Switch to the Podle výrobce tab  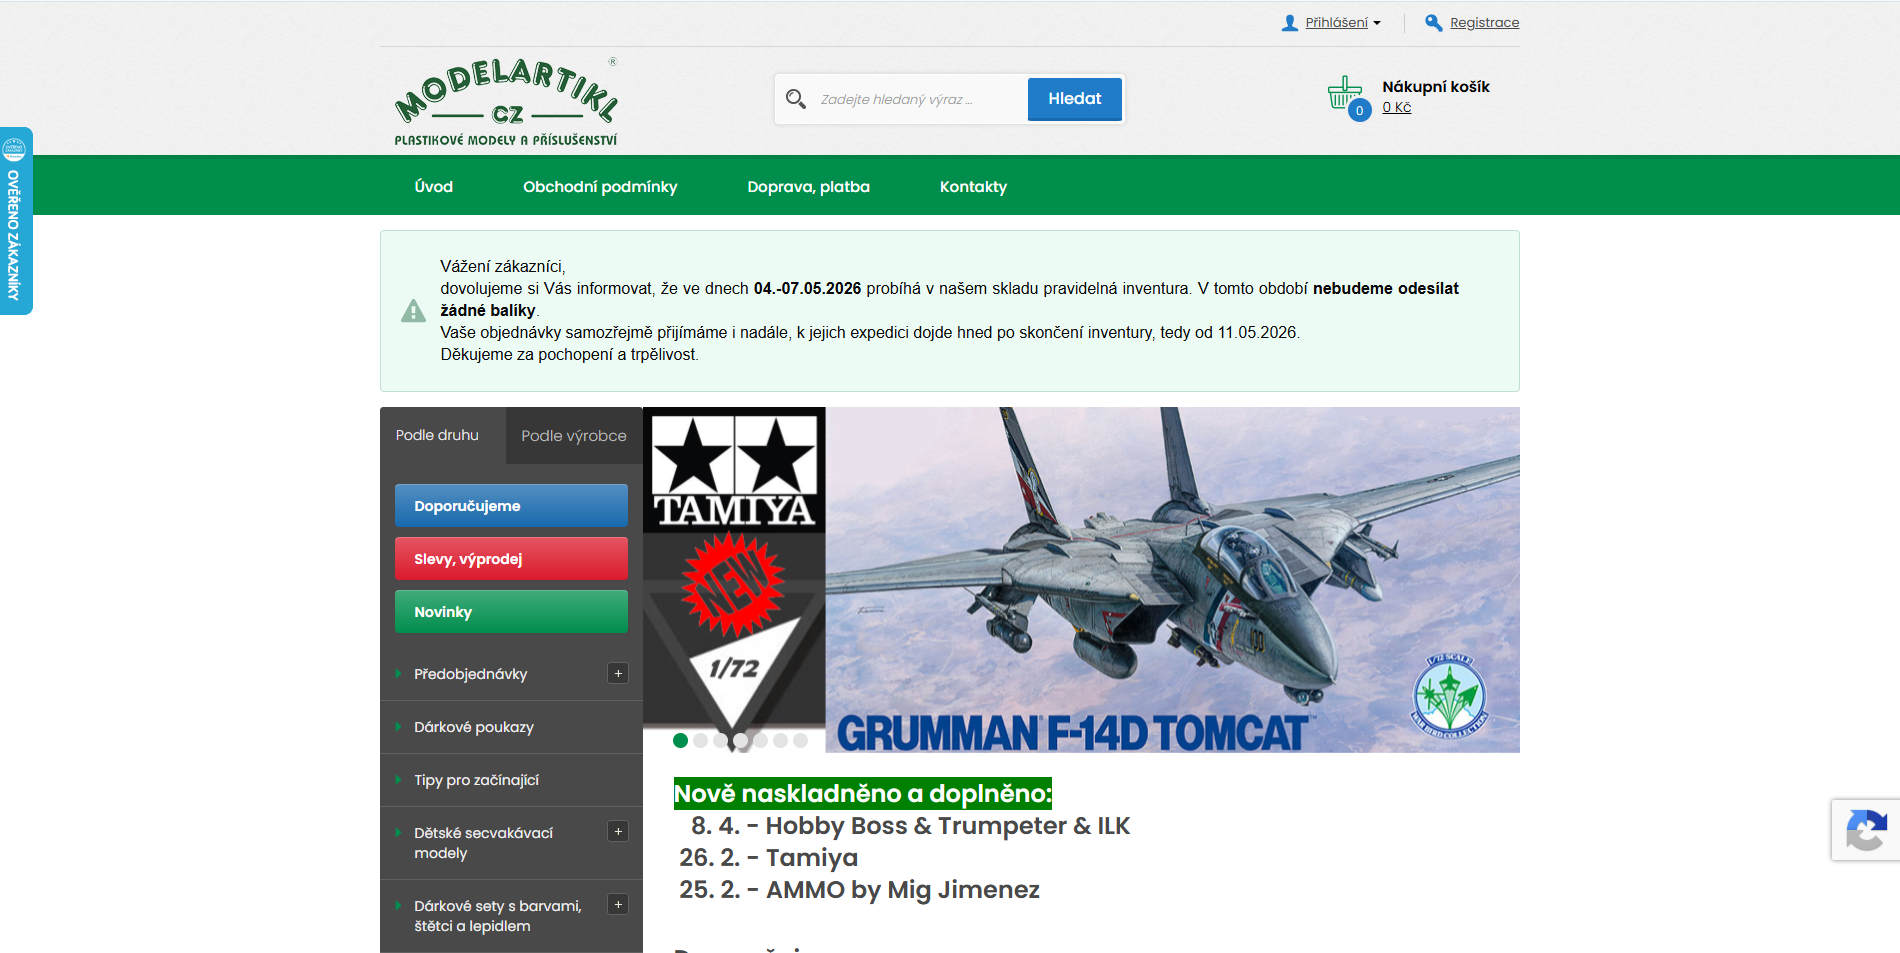point(574,436)
